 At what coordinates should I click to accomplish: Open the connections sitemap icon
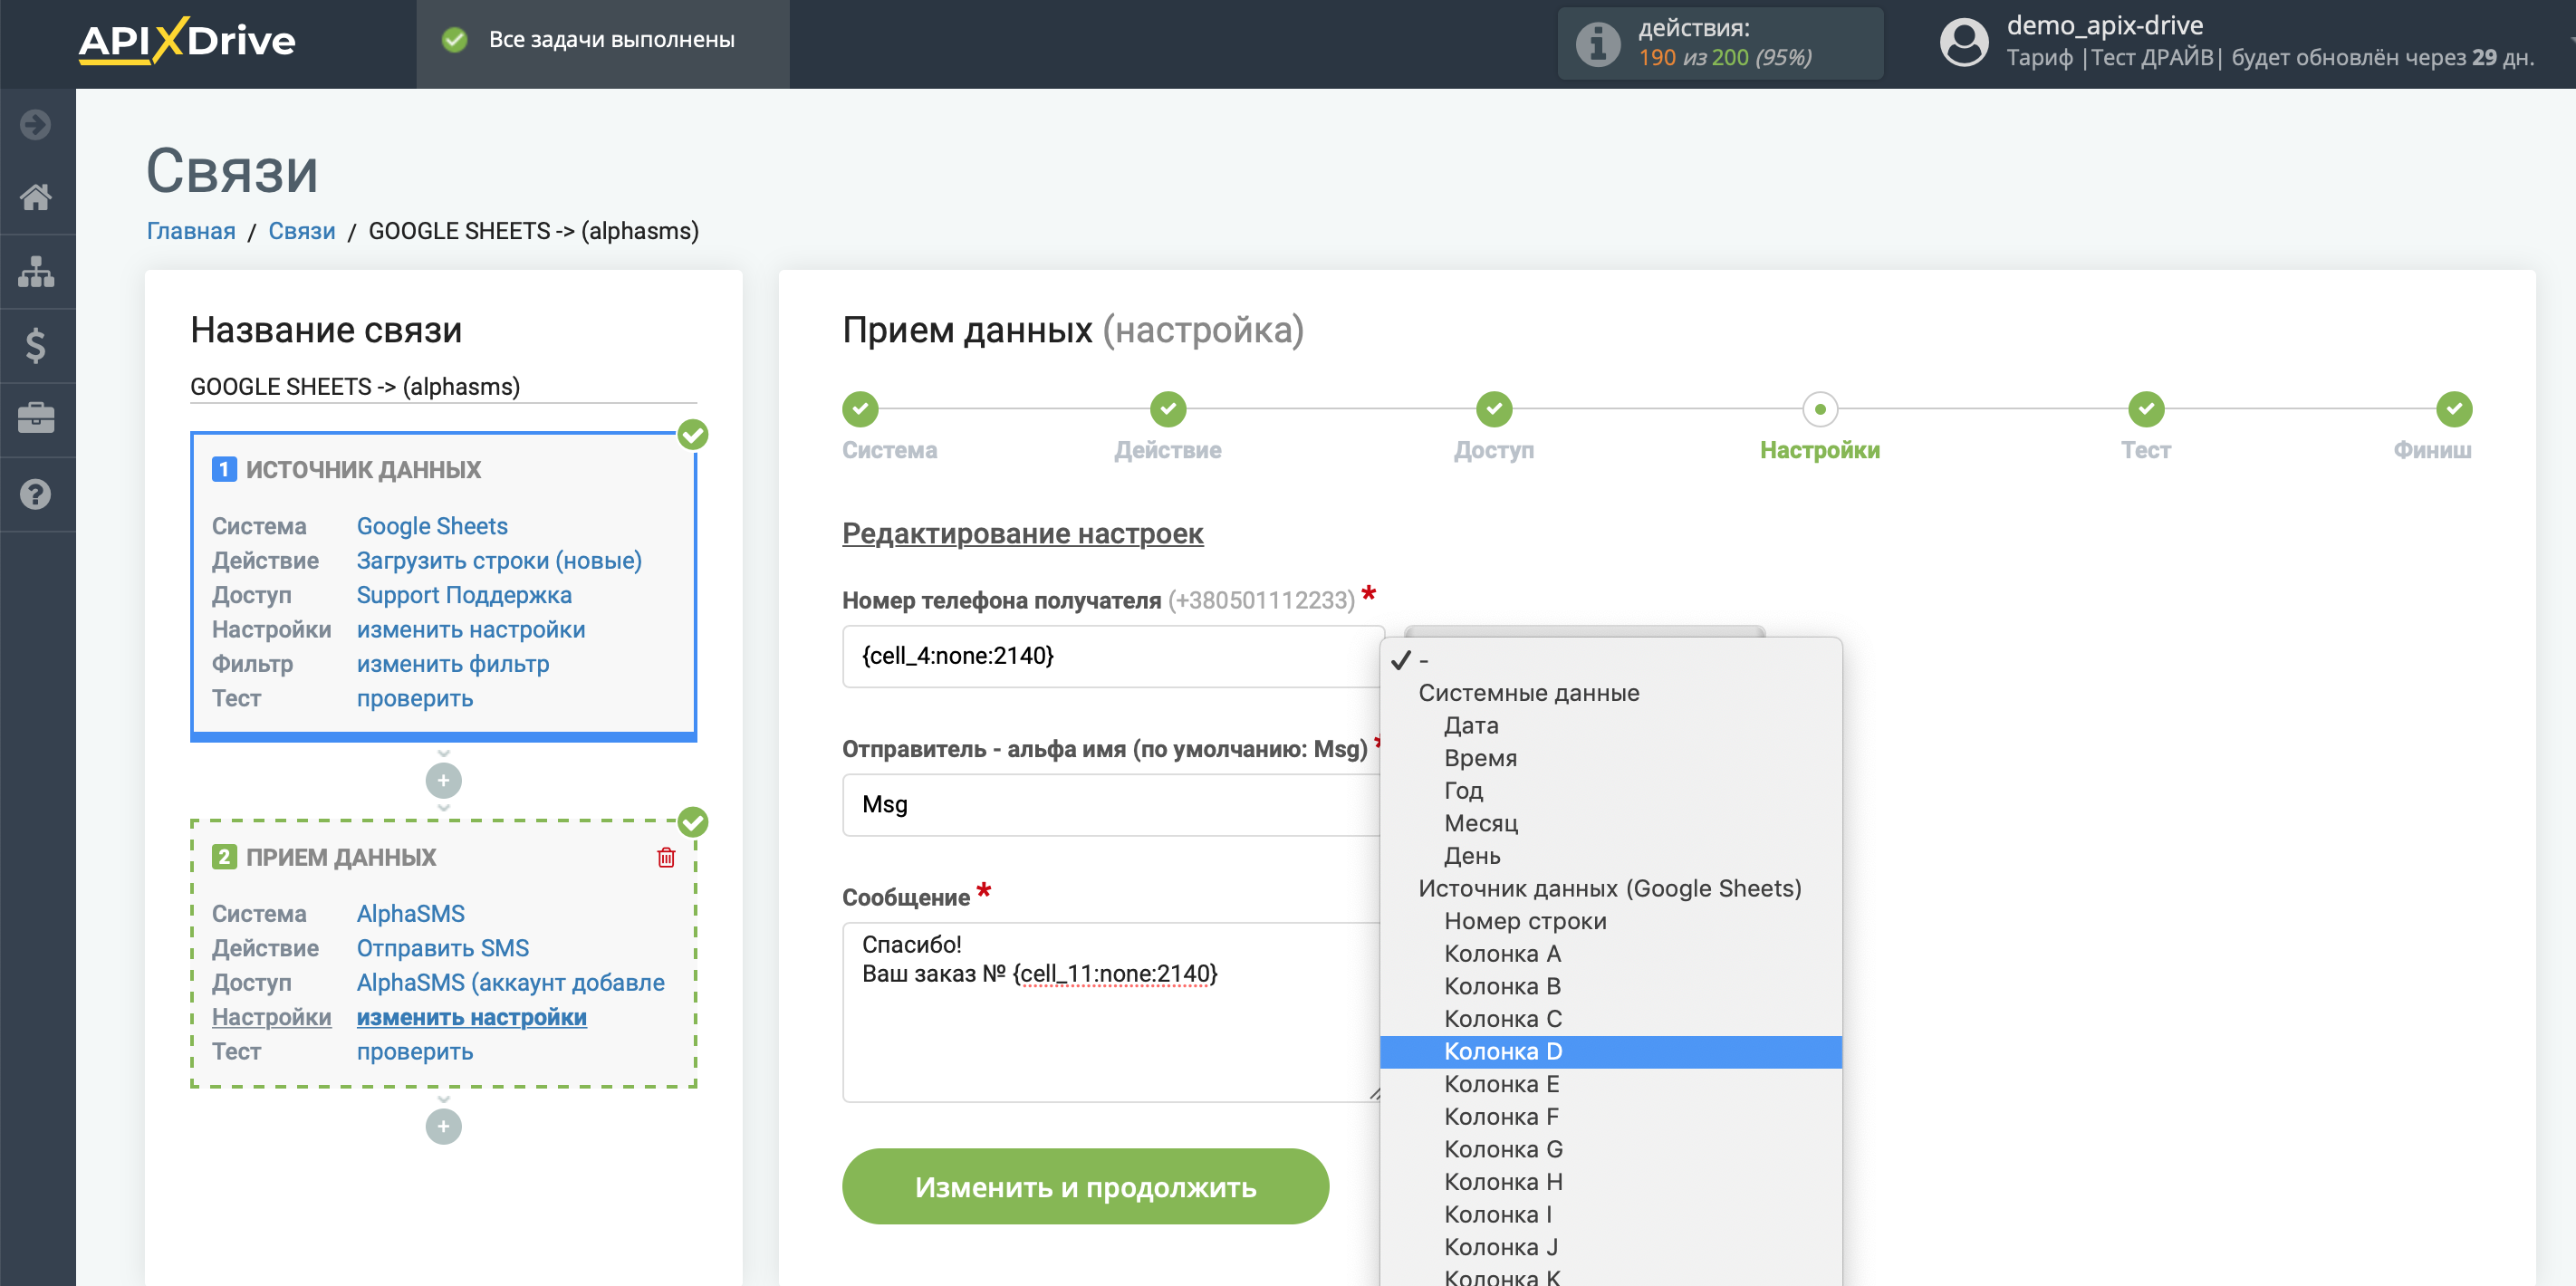tap(36, 271)
